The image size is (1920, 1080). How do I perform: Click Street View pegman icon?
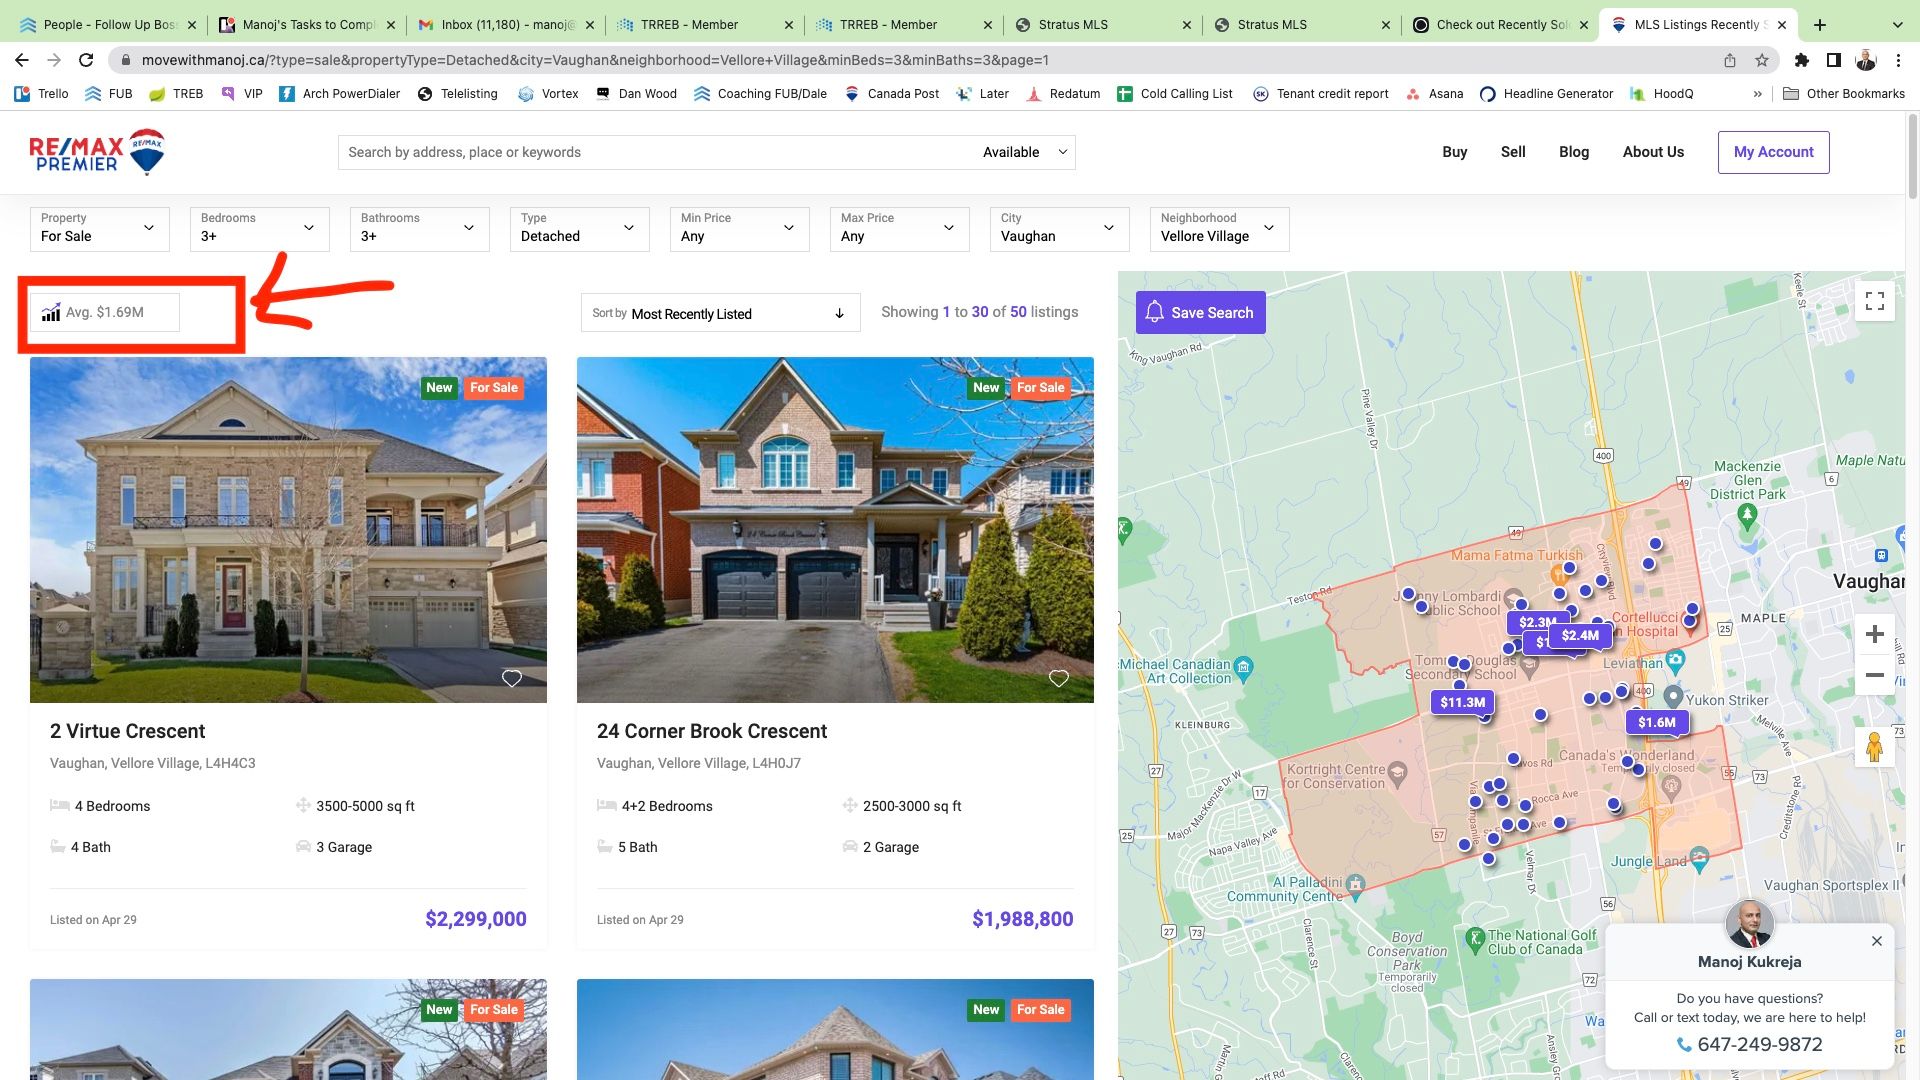(1874, 746)
